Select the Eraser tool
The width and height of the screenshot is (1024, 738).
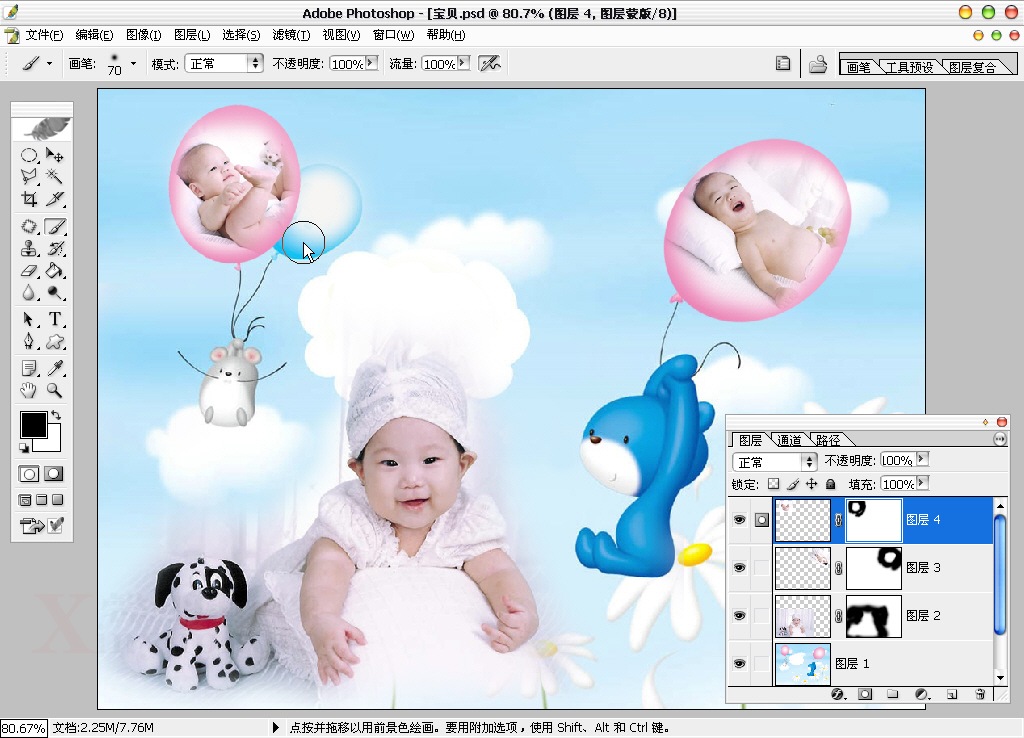[29, 270]
